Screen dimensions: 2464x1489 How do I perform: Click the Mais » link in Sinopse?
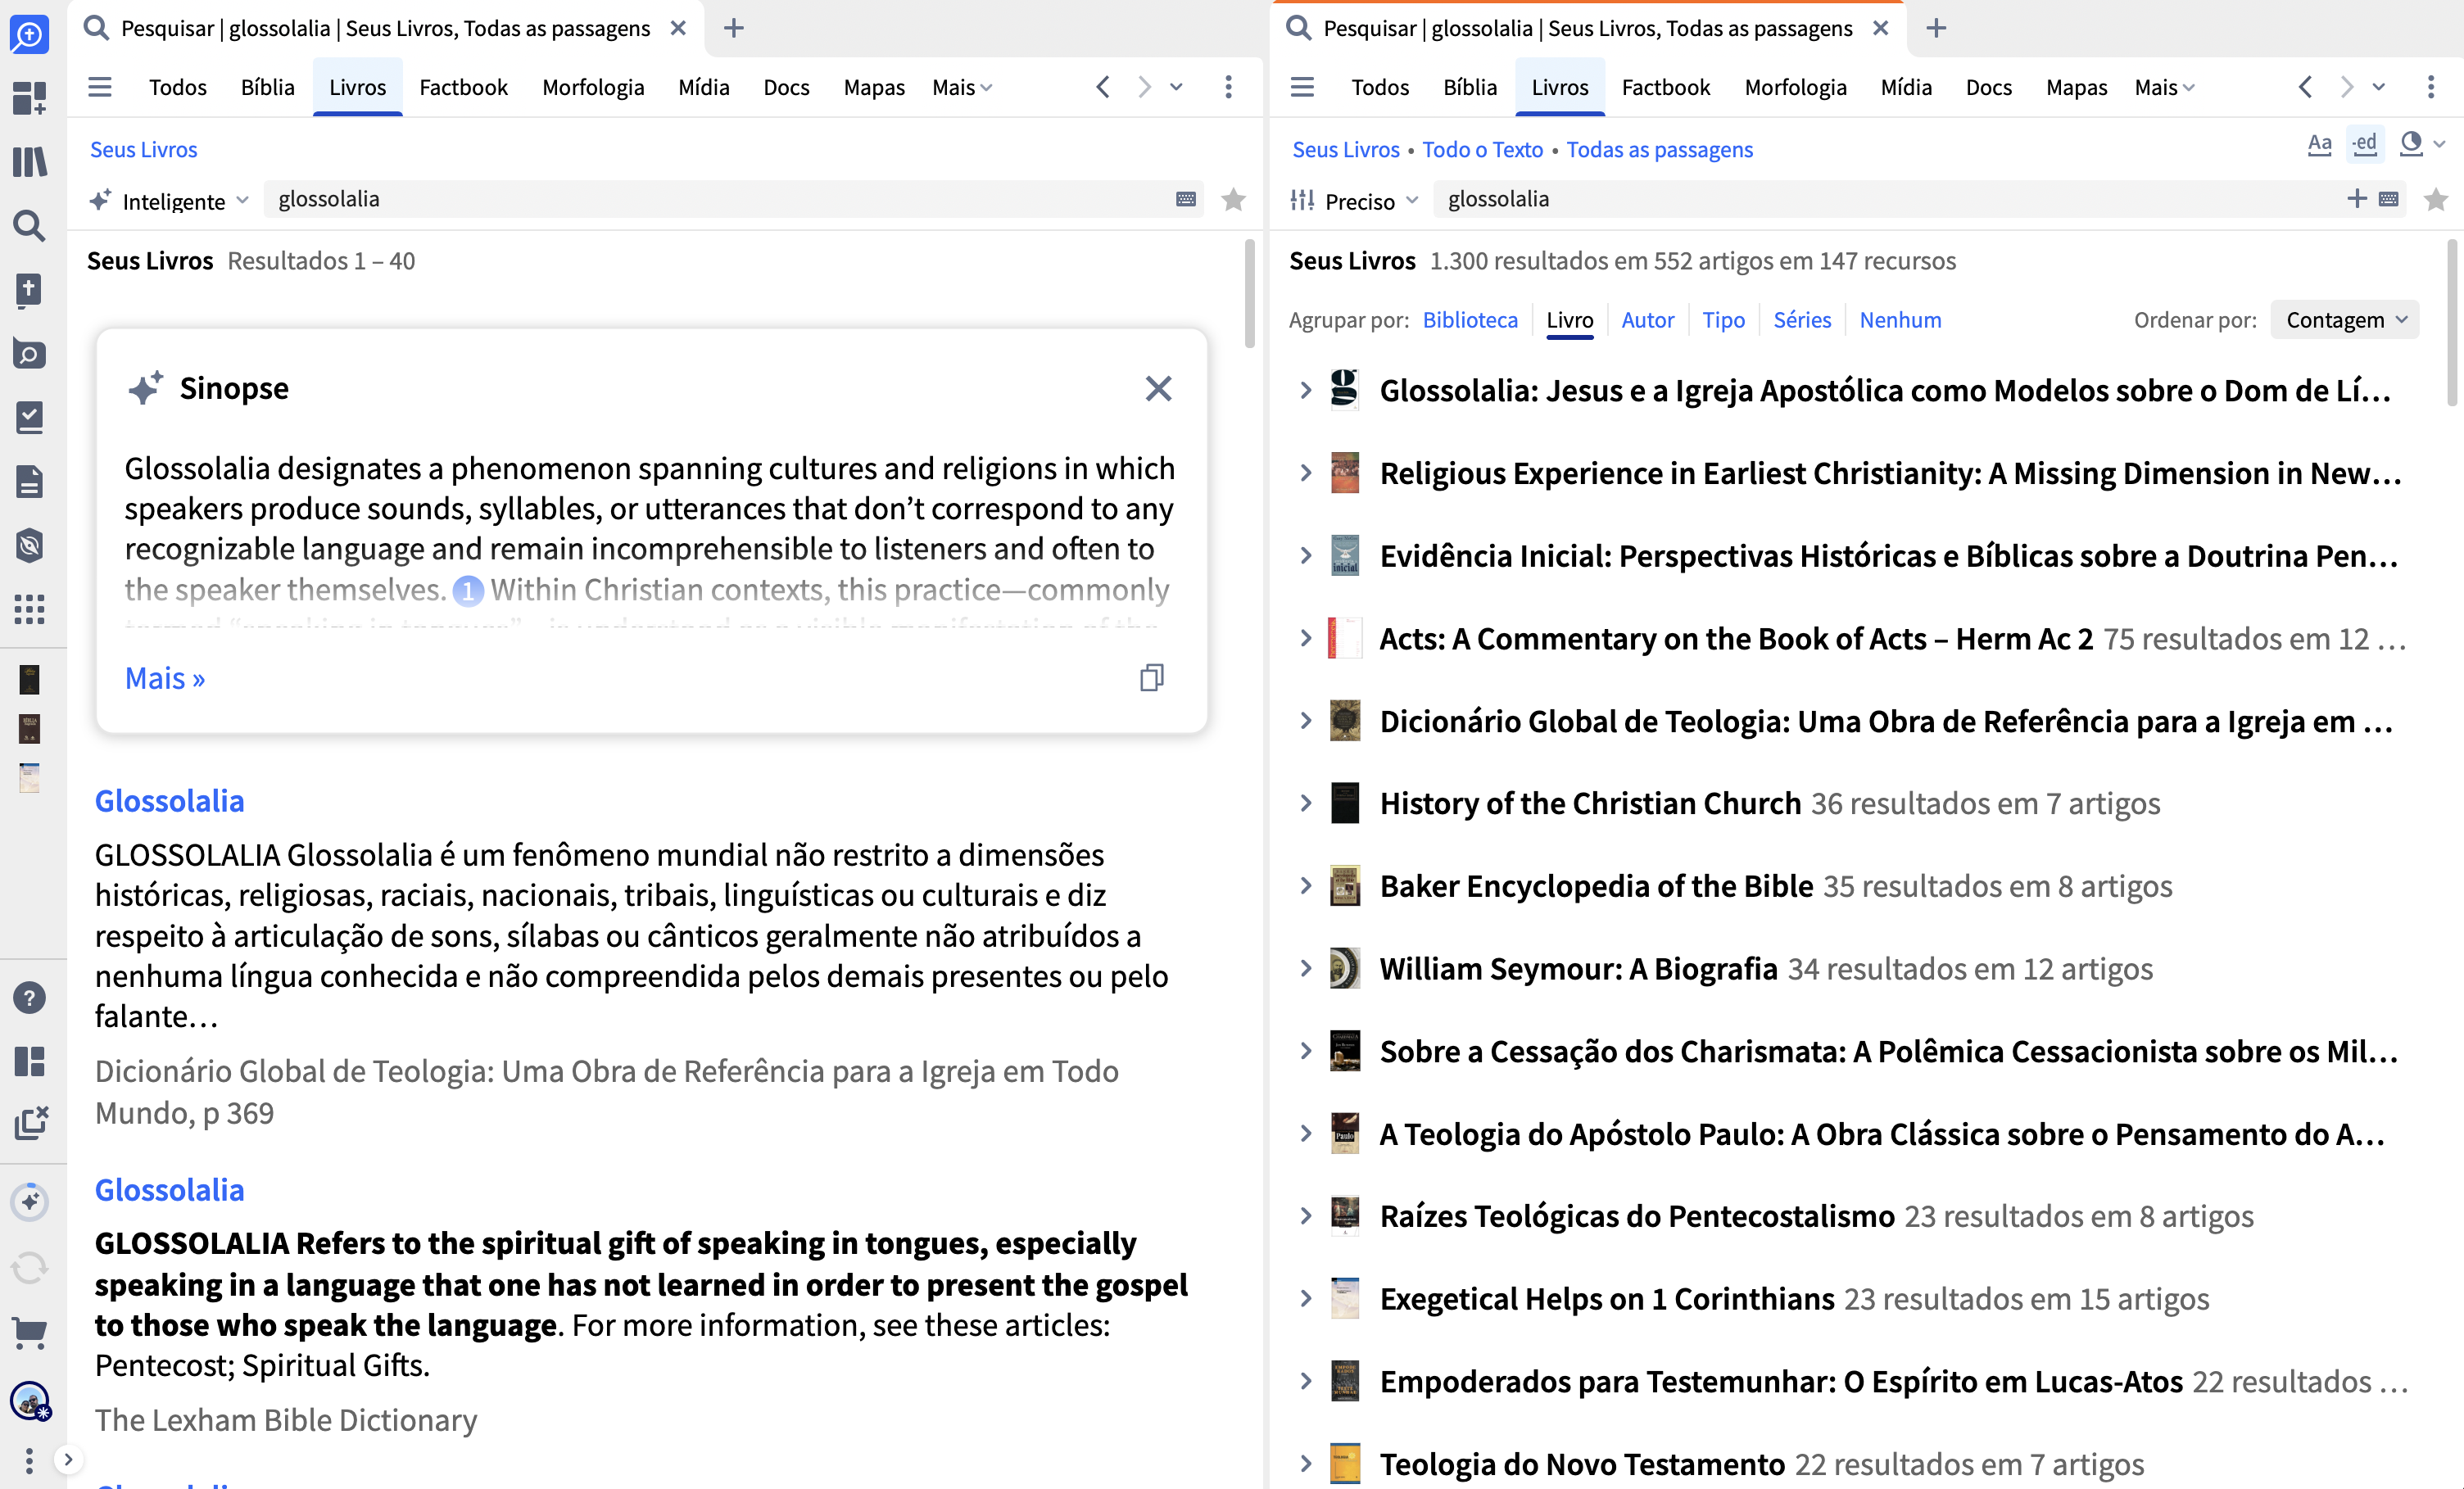[165, 678]
